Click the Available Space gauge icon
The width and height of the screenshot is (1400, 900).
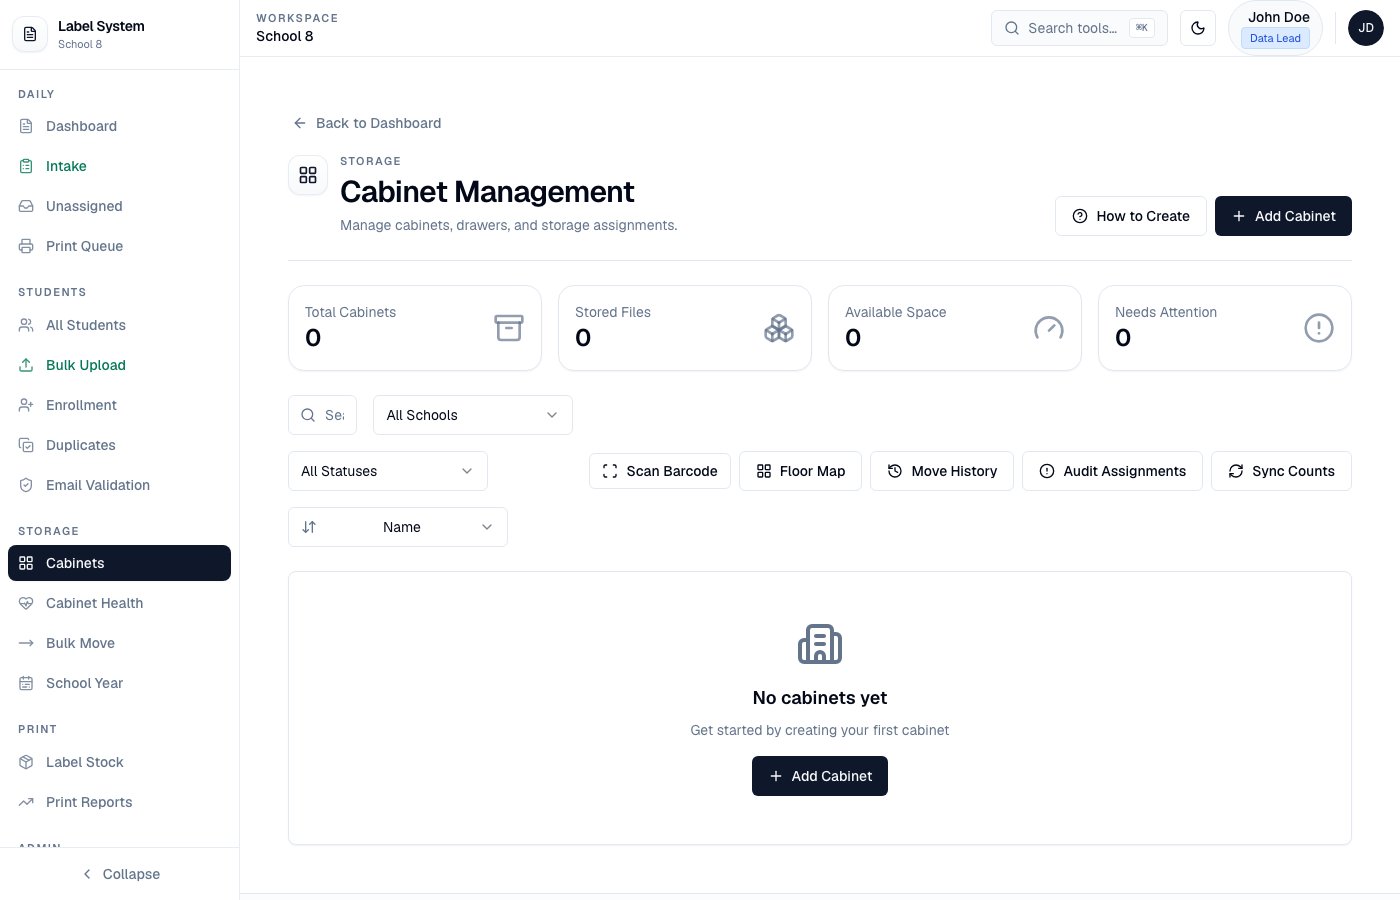(x=1049, y=328)
